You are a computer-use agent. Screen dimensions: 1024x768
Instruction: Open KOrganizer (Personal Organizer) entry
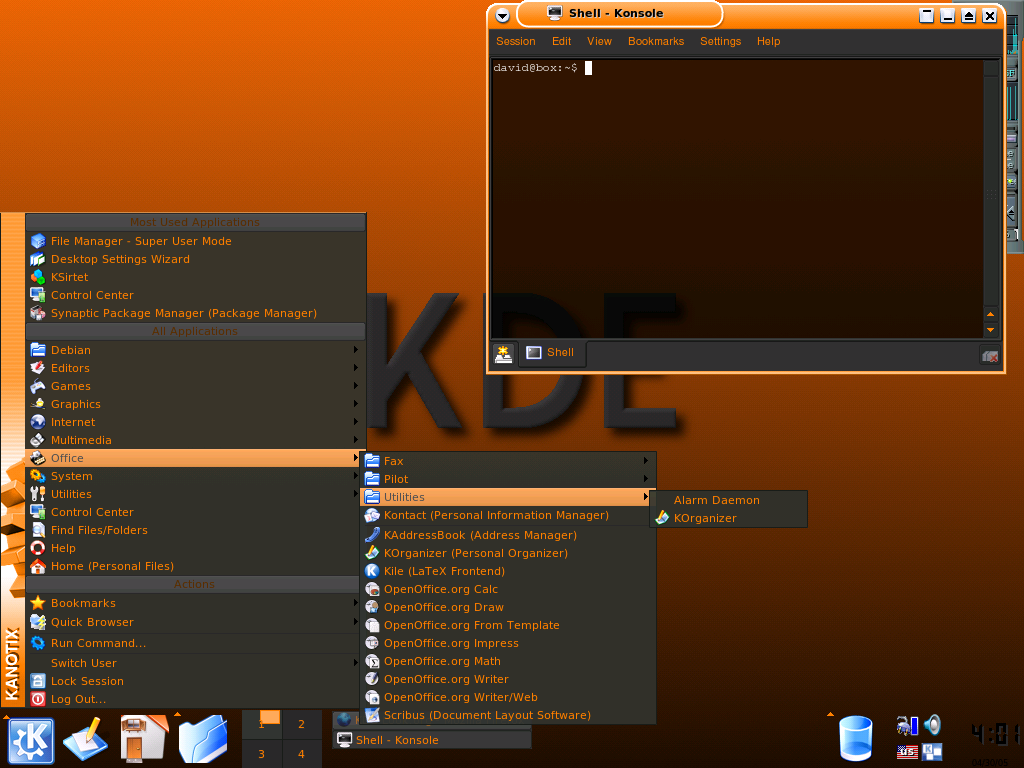(507, 553)
